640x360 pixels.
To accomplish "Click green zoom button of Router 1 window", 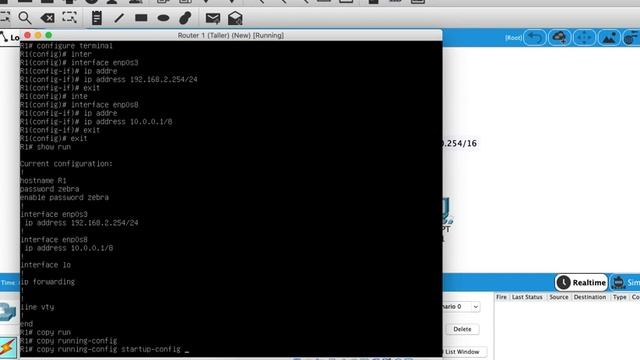I will (x=49, y=36).
